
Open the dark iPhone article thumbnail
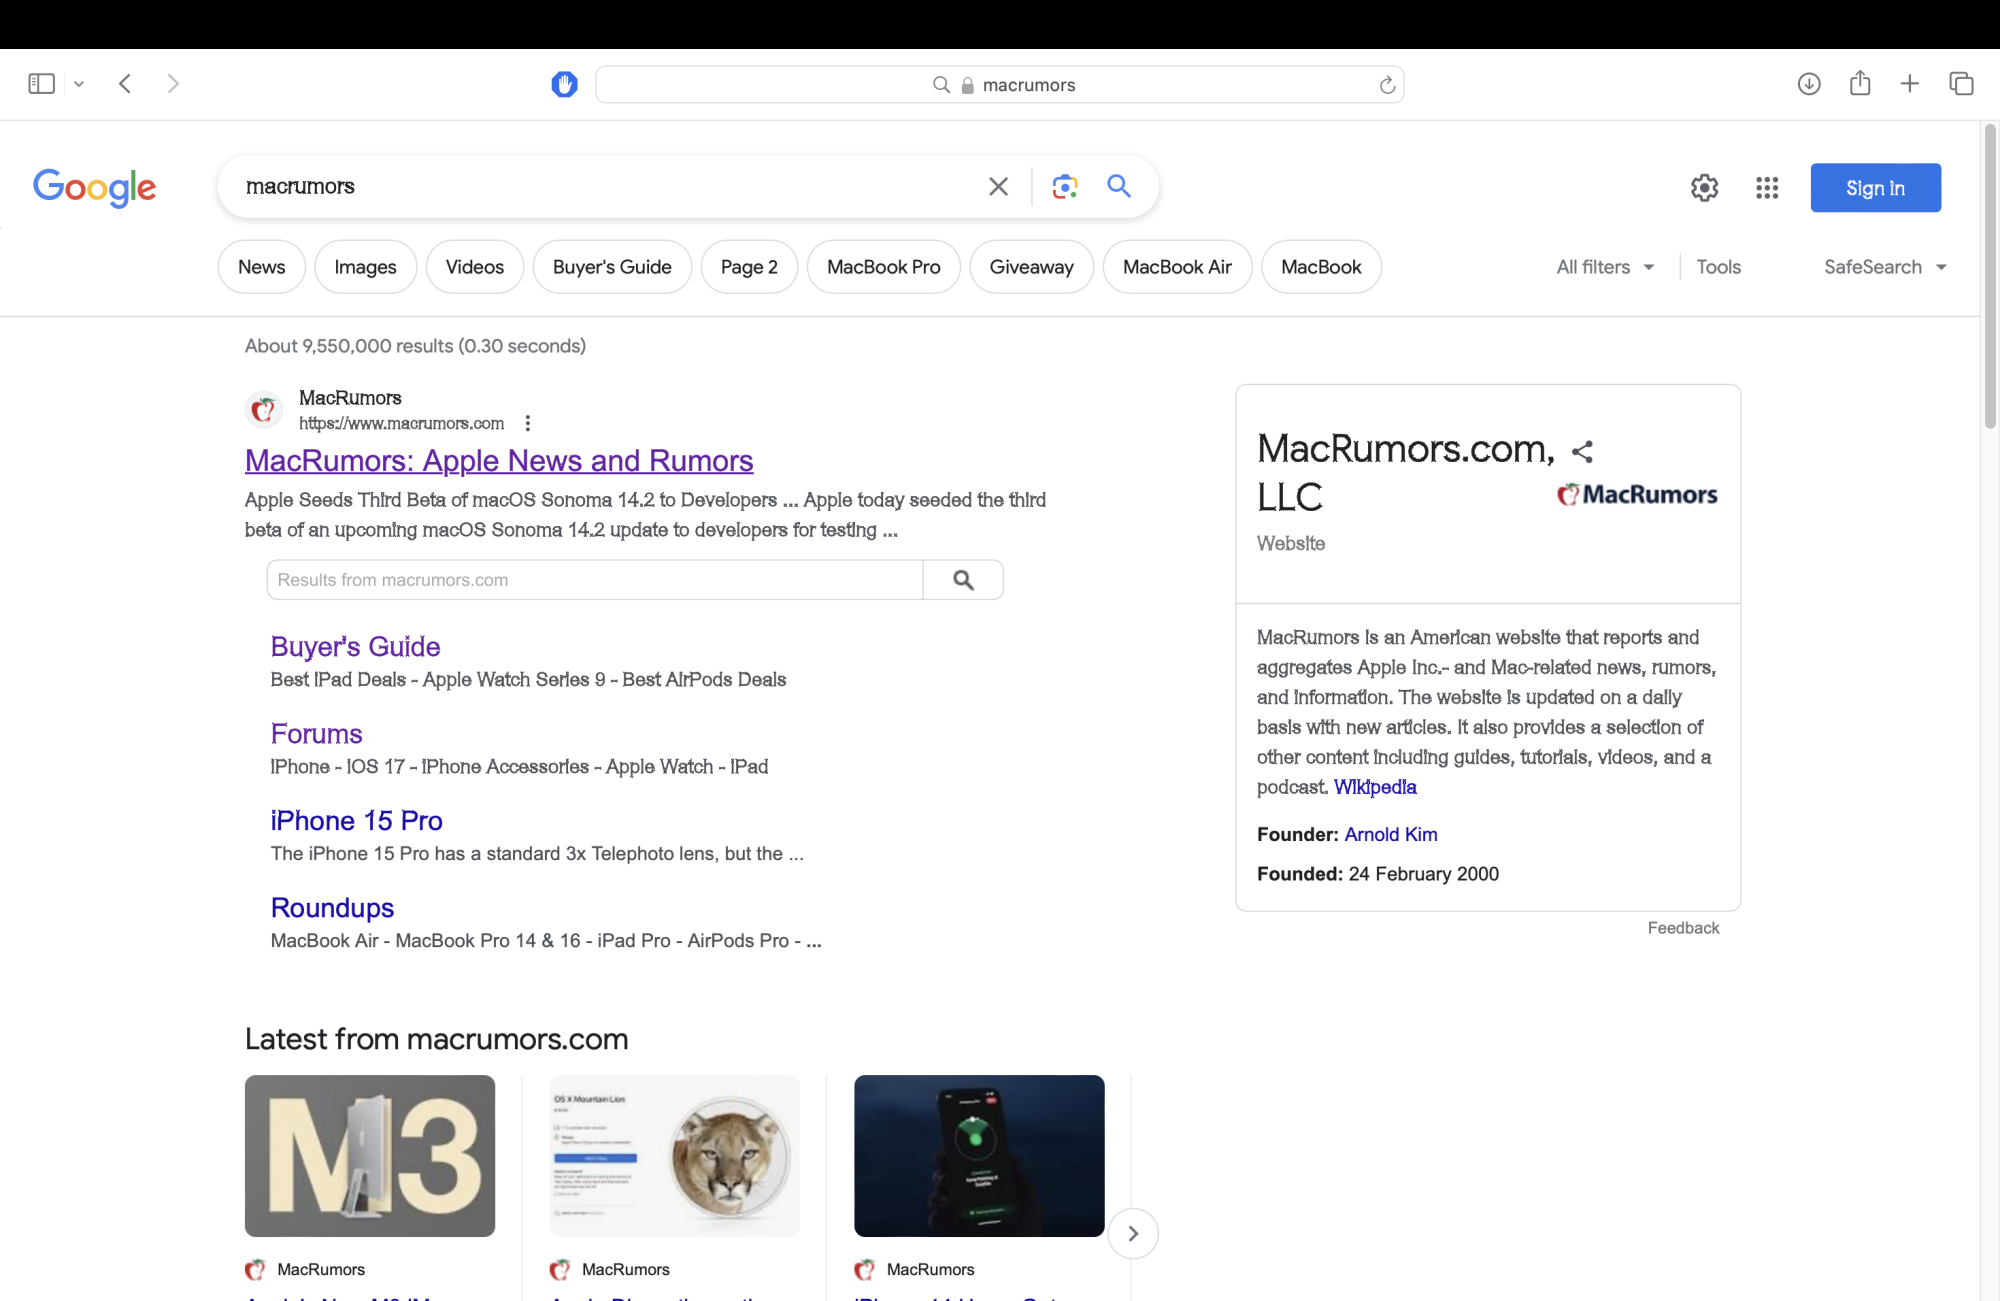point(979,1156)
